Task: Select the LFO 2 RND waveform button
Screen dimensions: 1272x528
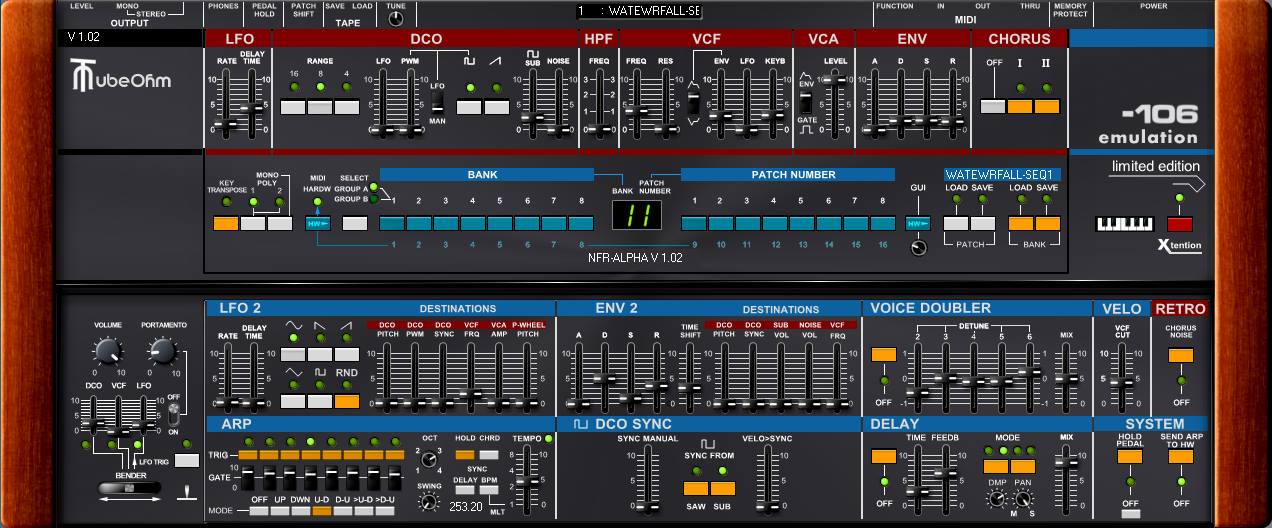Action: [x=347, y=401]
